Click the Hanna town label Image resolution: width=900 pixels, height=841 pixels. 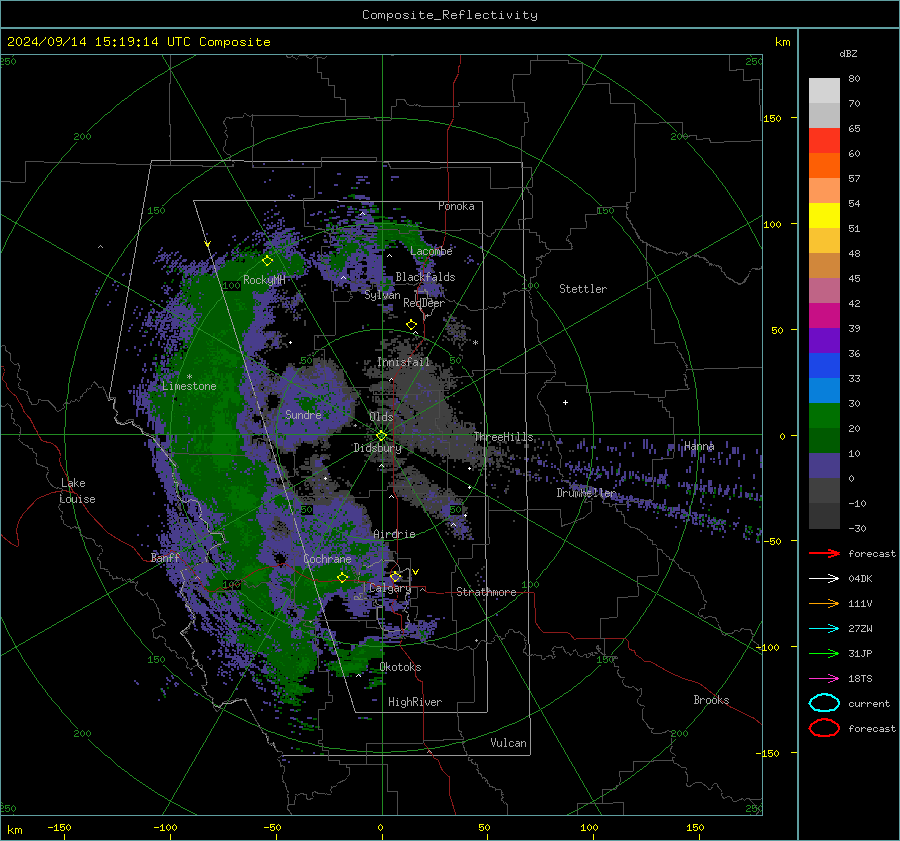699,446
